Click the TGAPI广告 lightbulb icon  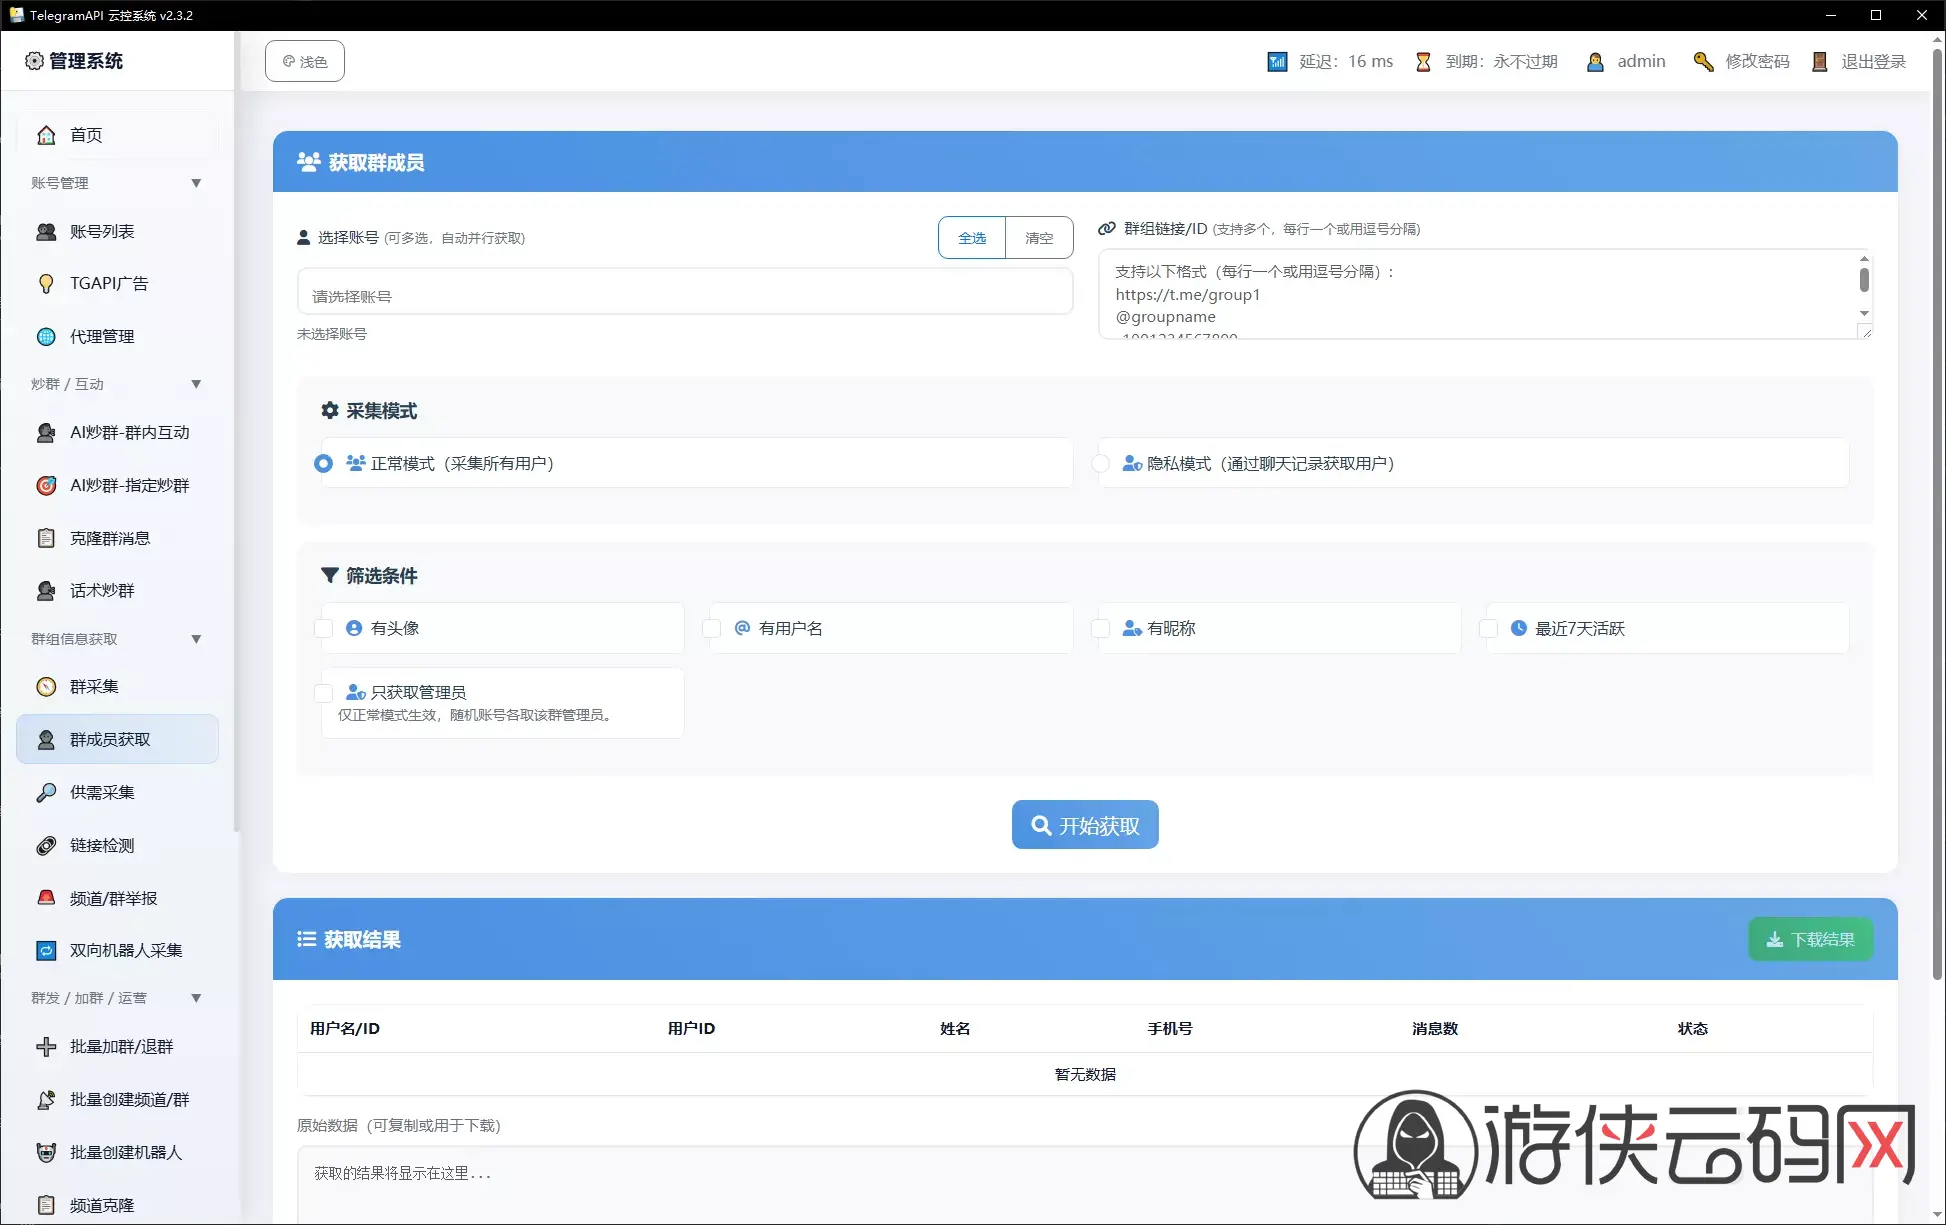point(46,284)
